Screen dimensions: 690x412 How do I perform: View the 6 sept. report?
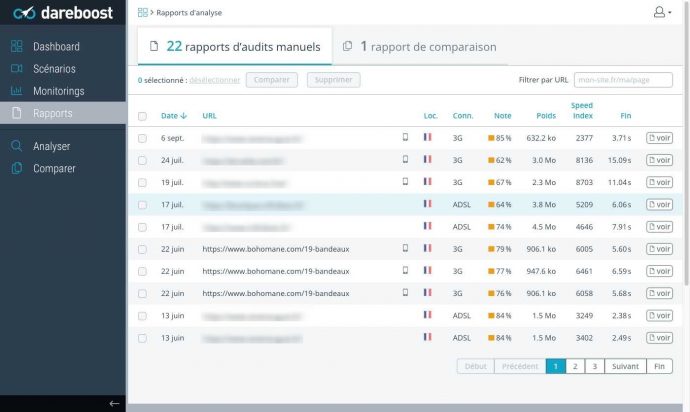tap(659, 138)
